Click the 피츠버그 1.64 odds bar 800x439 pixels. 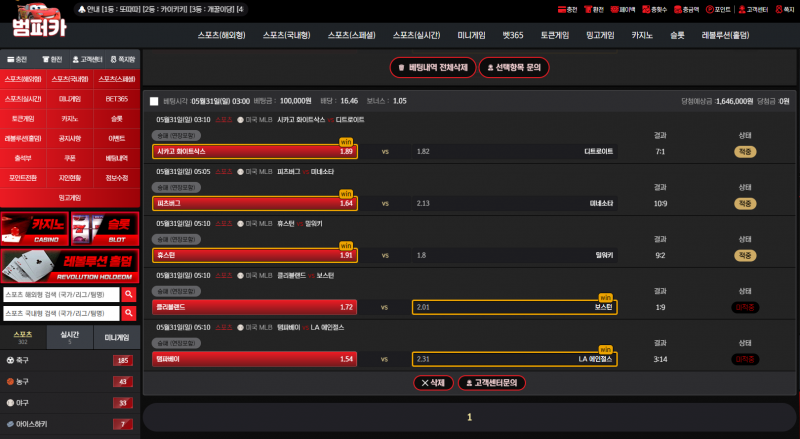[255, 203]
